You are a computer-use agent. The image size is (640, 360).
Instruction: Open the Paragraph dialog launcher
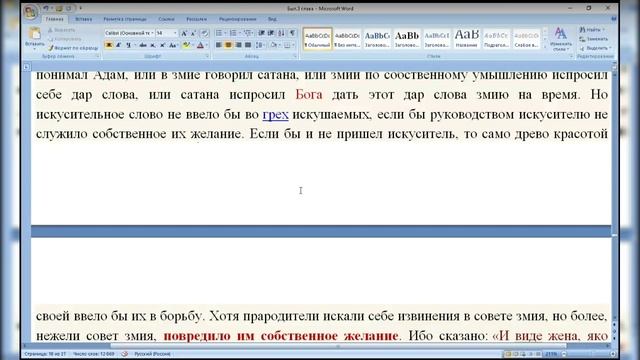(295, 56)
